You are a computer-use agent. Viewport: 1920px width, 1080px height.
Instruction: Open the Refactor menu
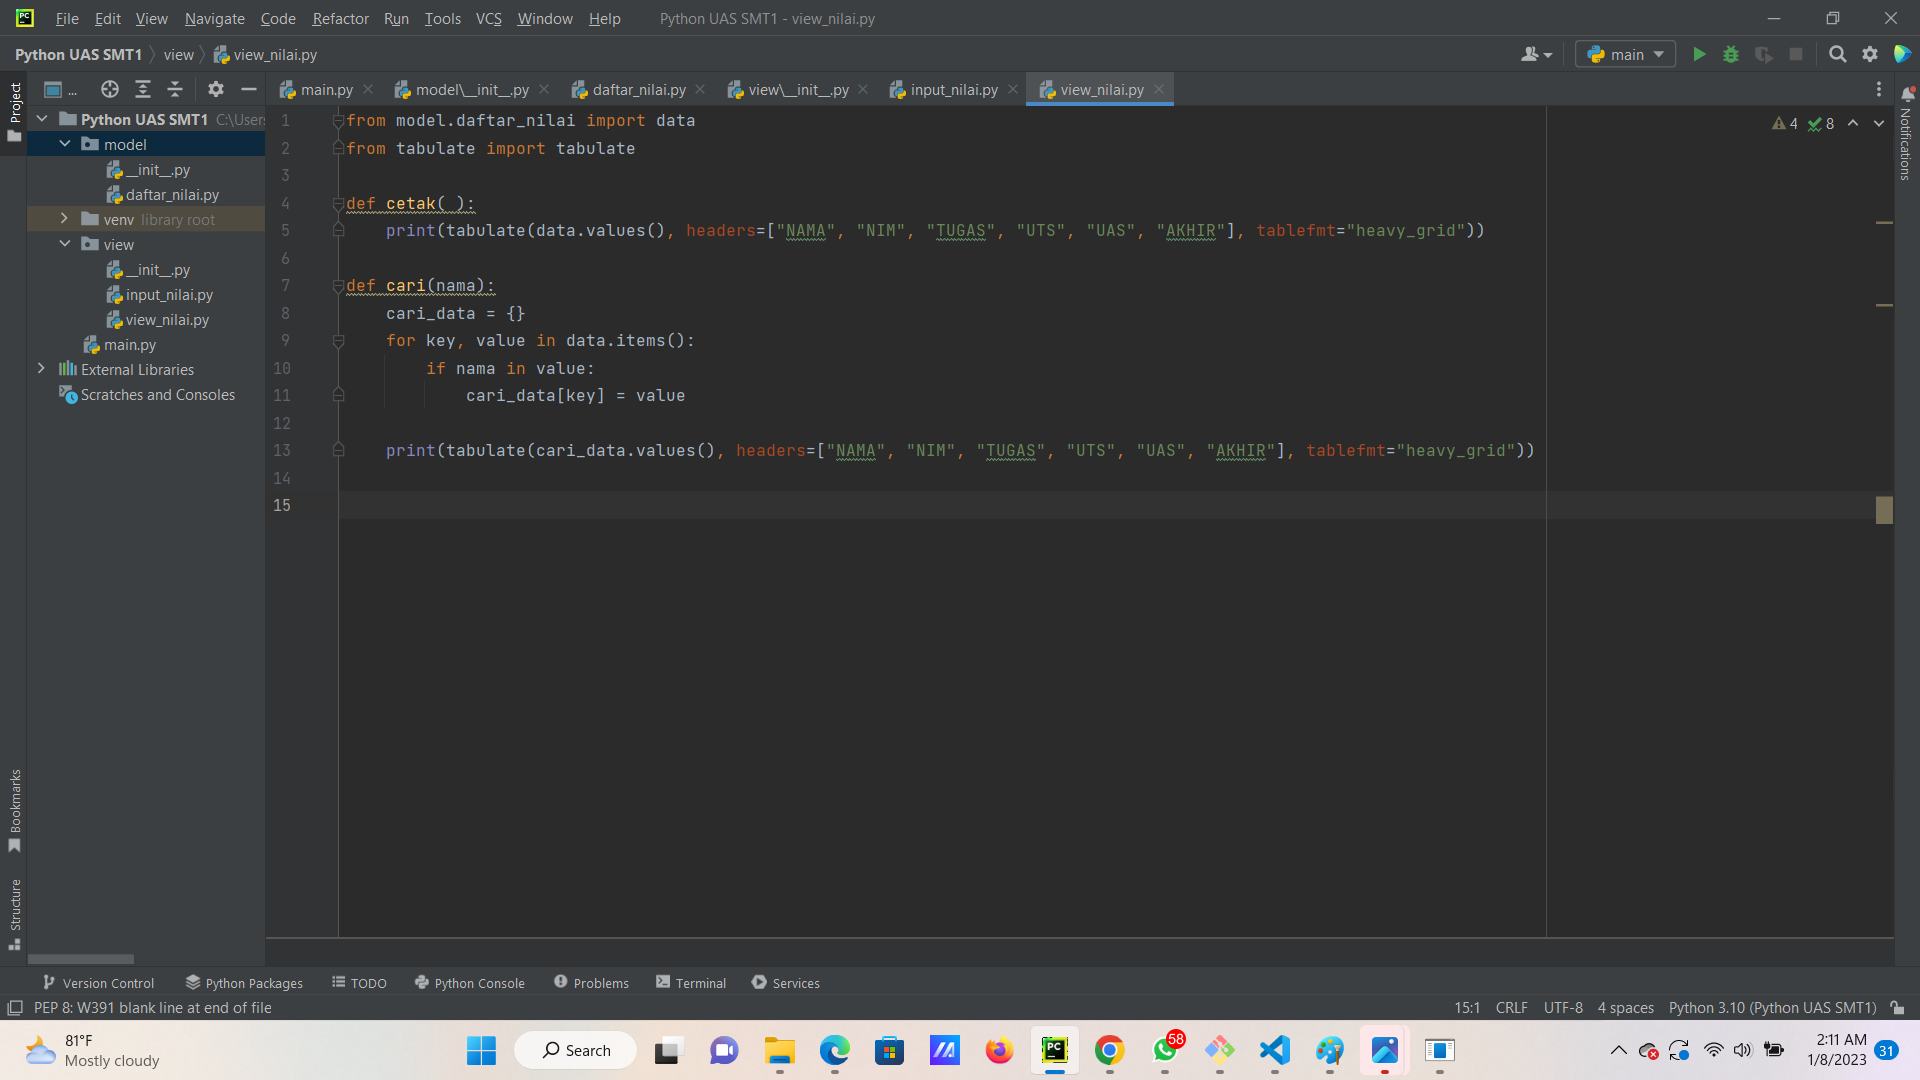(340, 19)
